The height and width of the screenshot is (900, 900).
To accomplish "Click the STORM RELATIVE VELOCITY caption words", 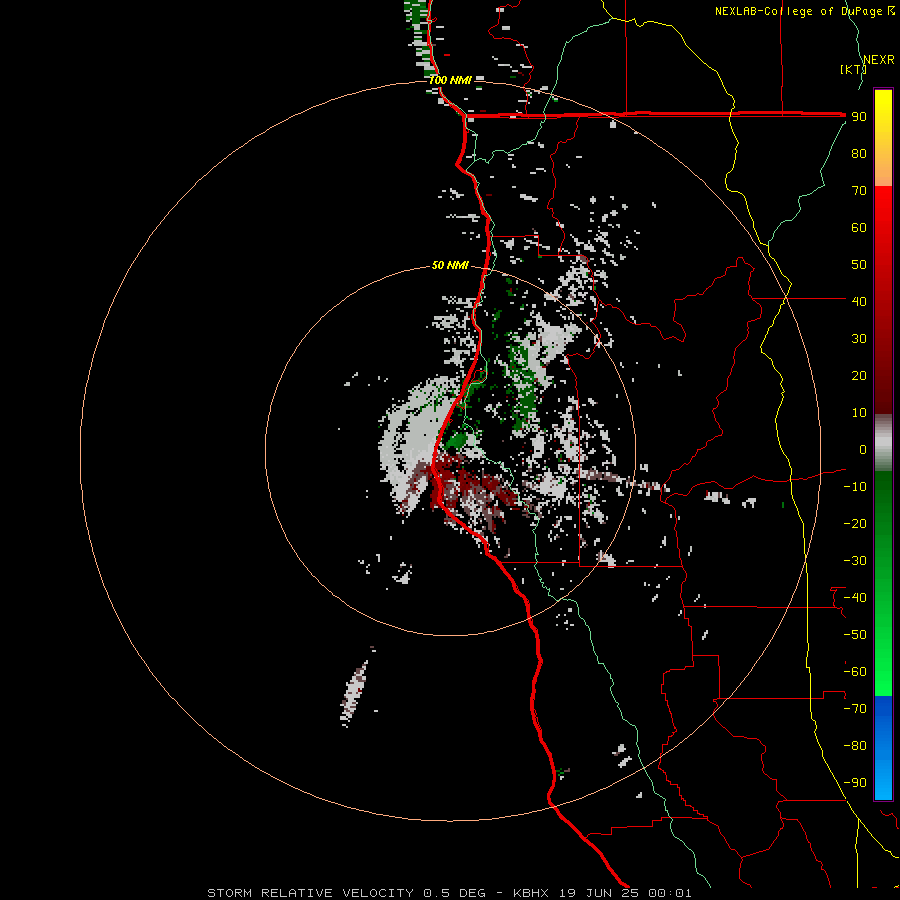I will pyautogui.click(x=311, y=893).
